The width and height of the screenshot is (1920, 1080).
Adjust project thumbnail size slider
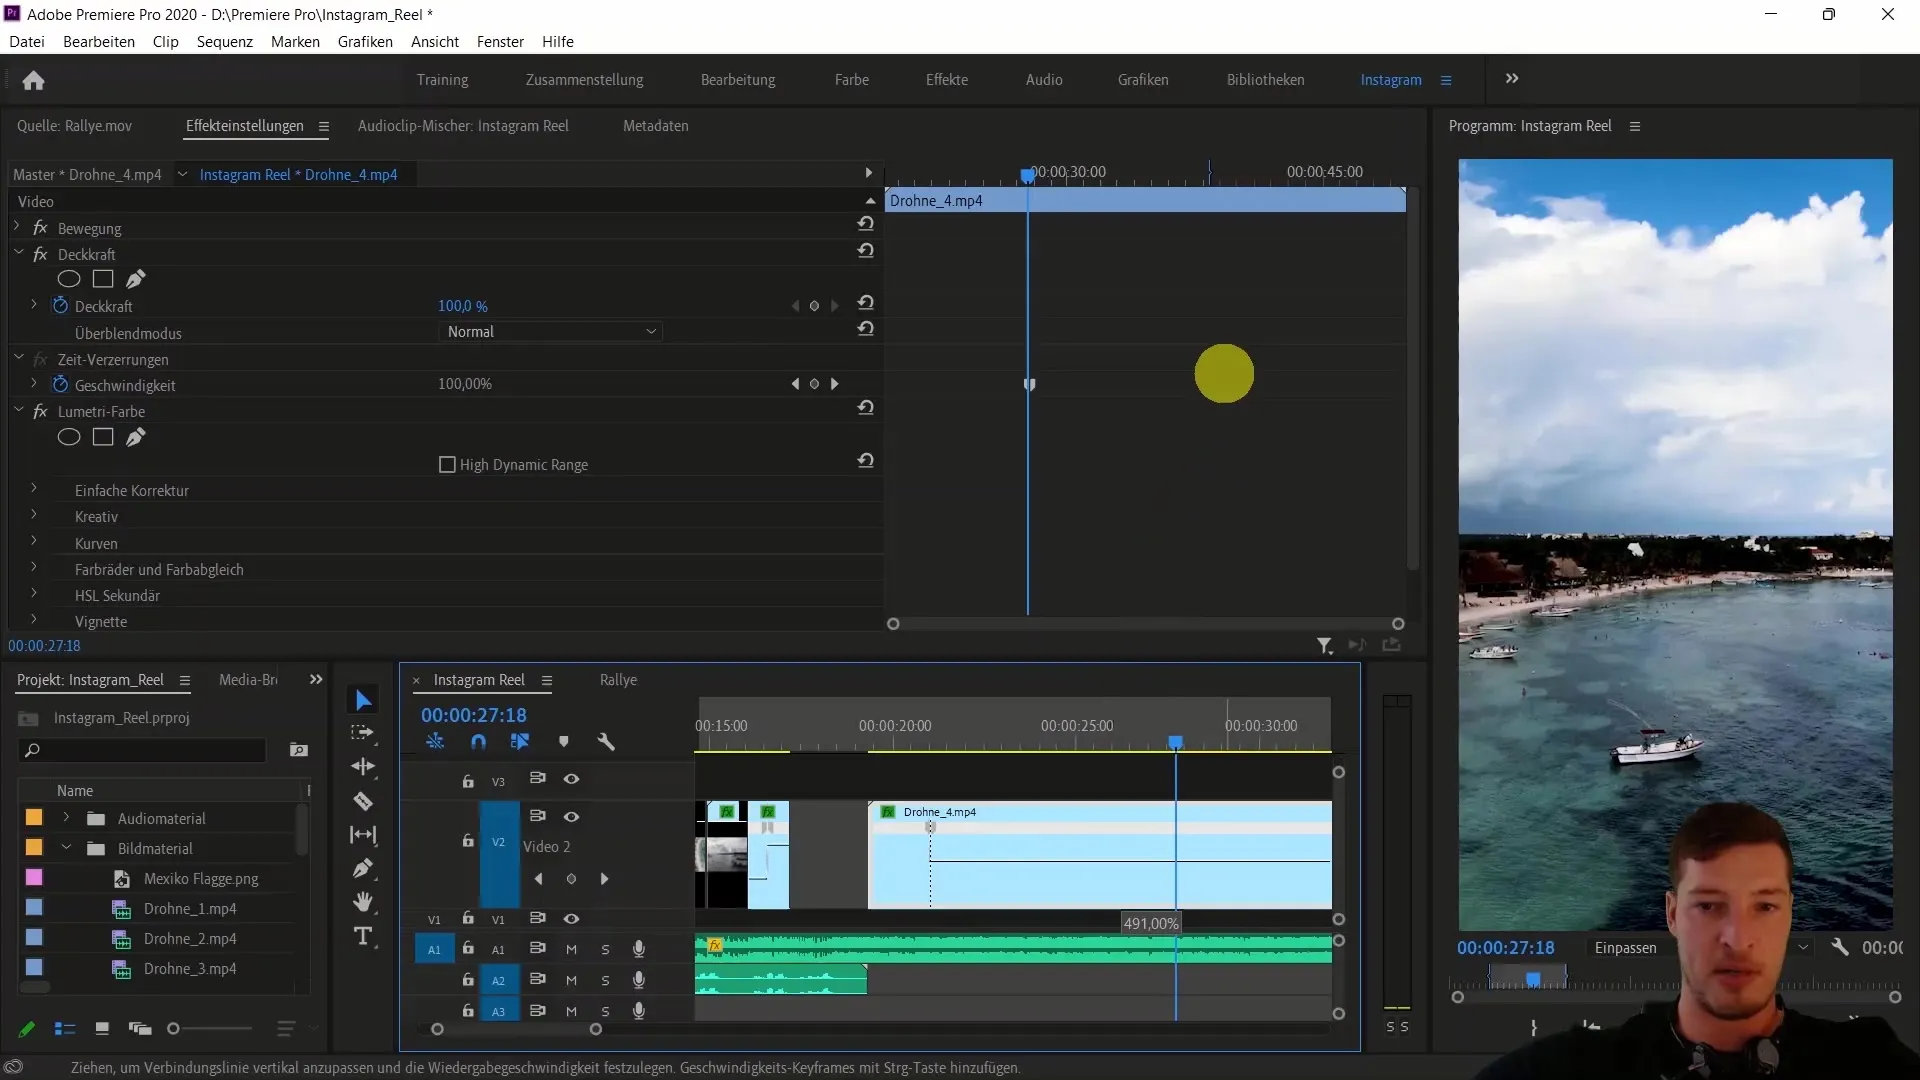pos(174,1029)
